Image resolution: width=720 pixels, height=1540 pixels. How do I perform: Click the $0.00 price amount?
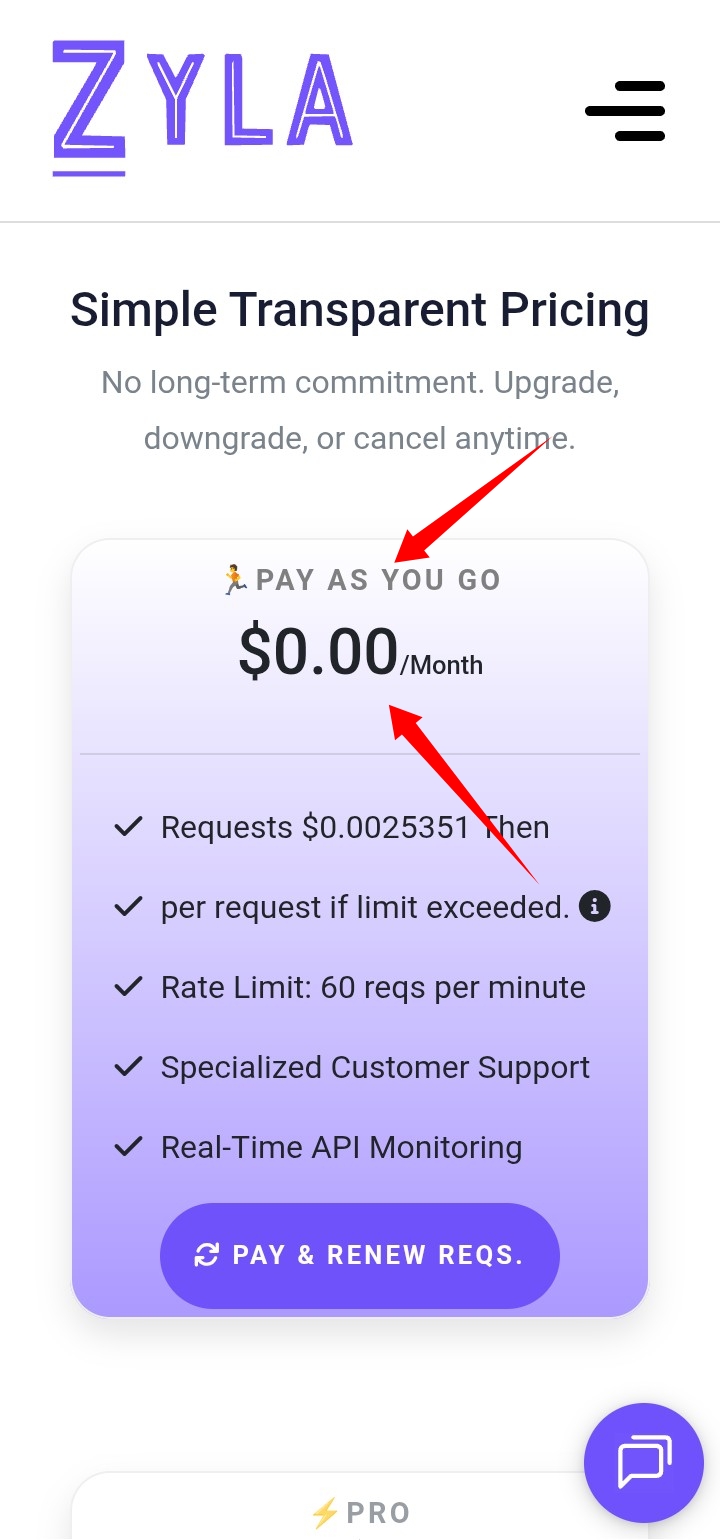[x=318, y=652]
